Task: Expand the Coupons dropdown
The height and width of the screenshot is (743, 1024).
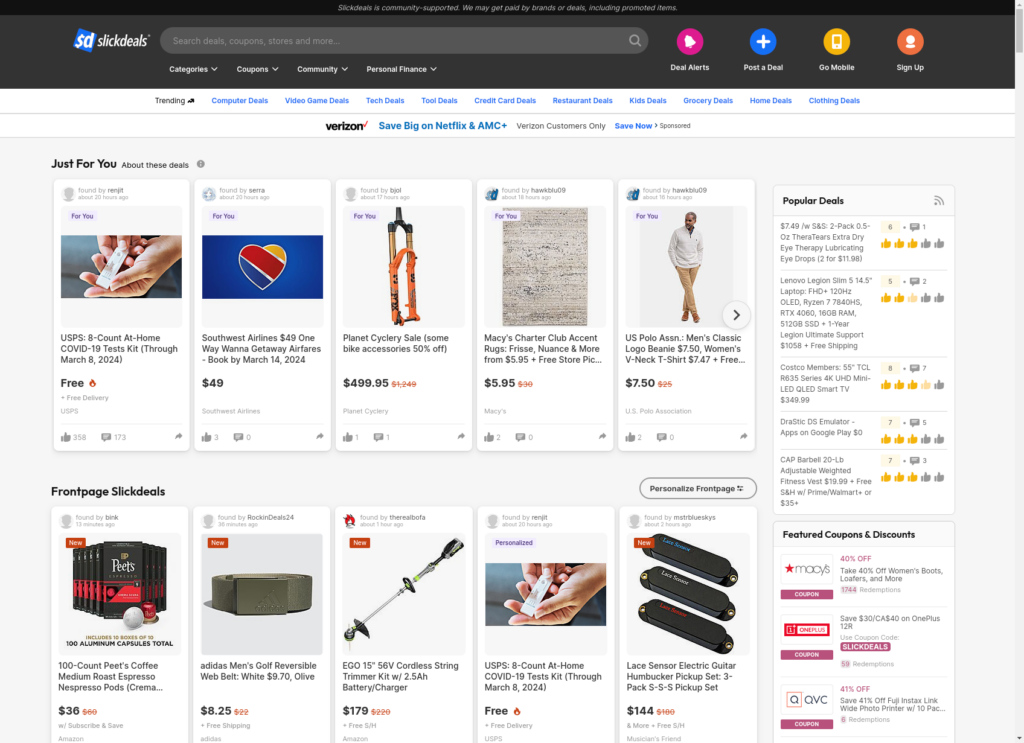Action: point(257,69)
